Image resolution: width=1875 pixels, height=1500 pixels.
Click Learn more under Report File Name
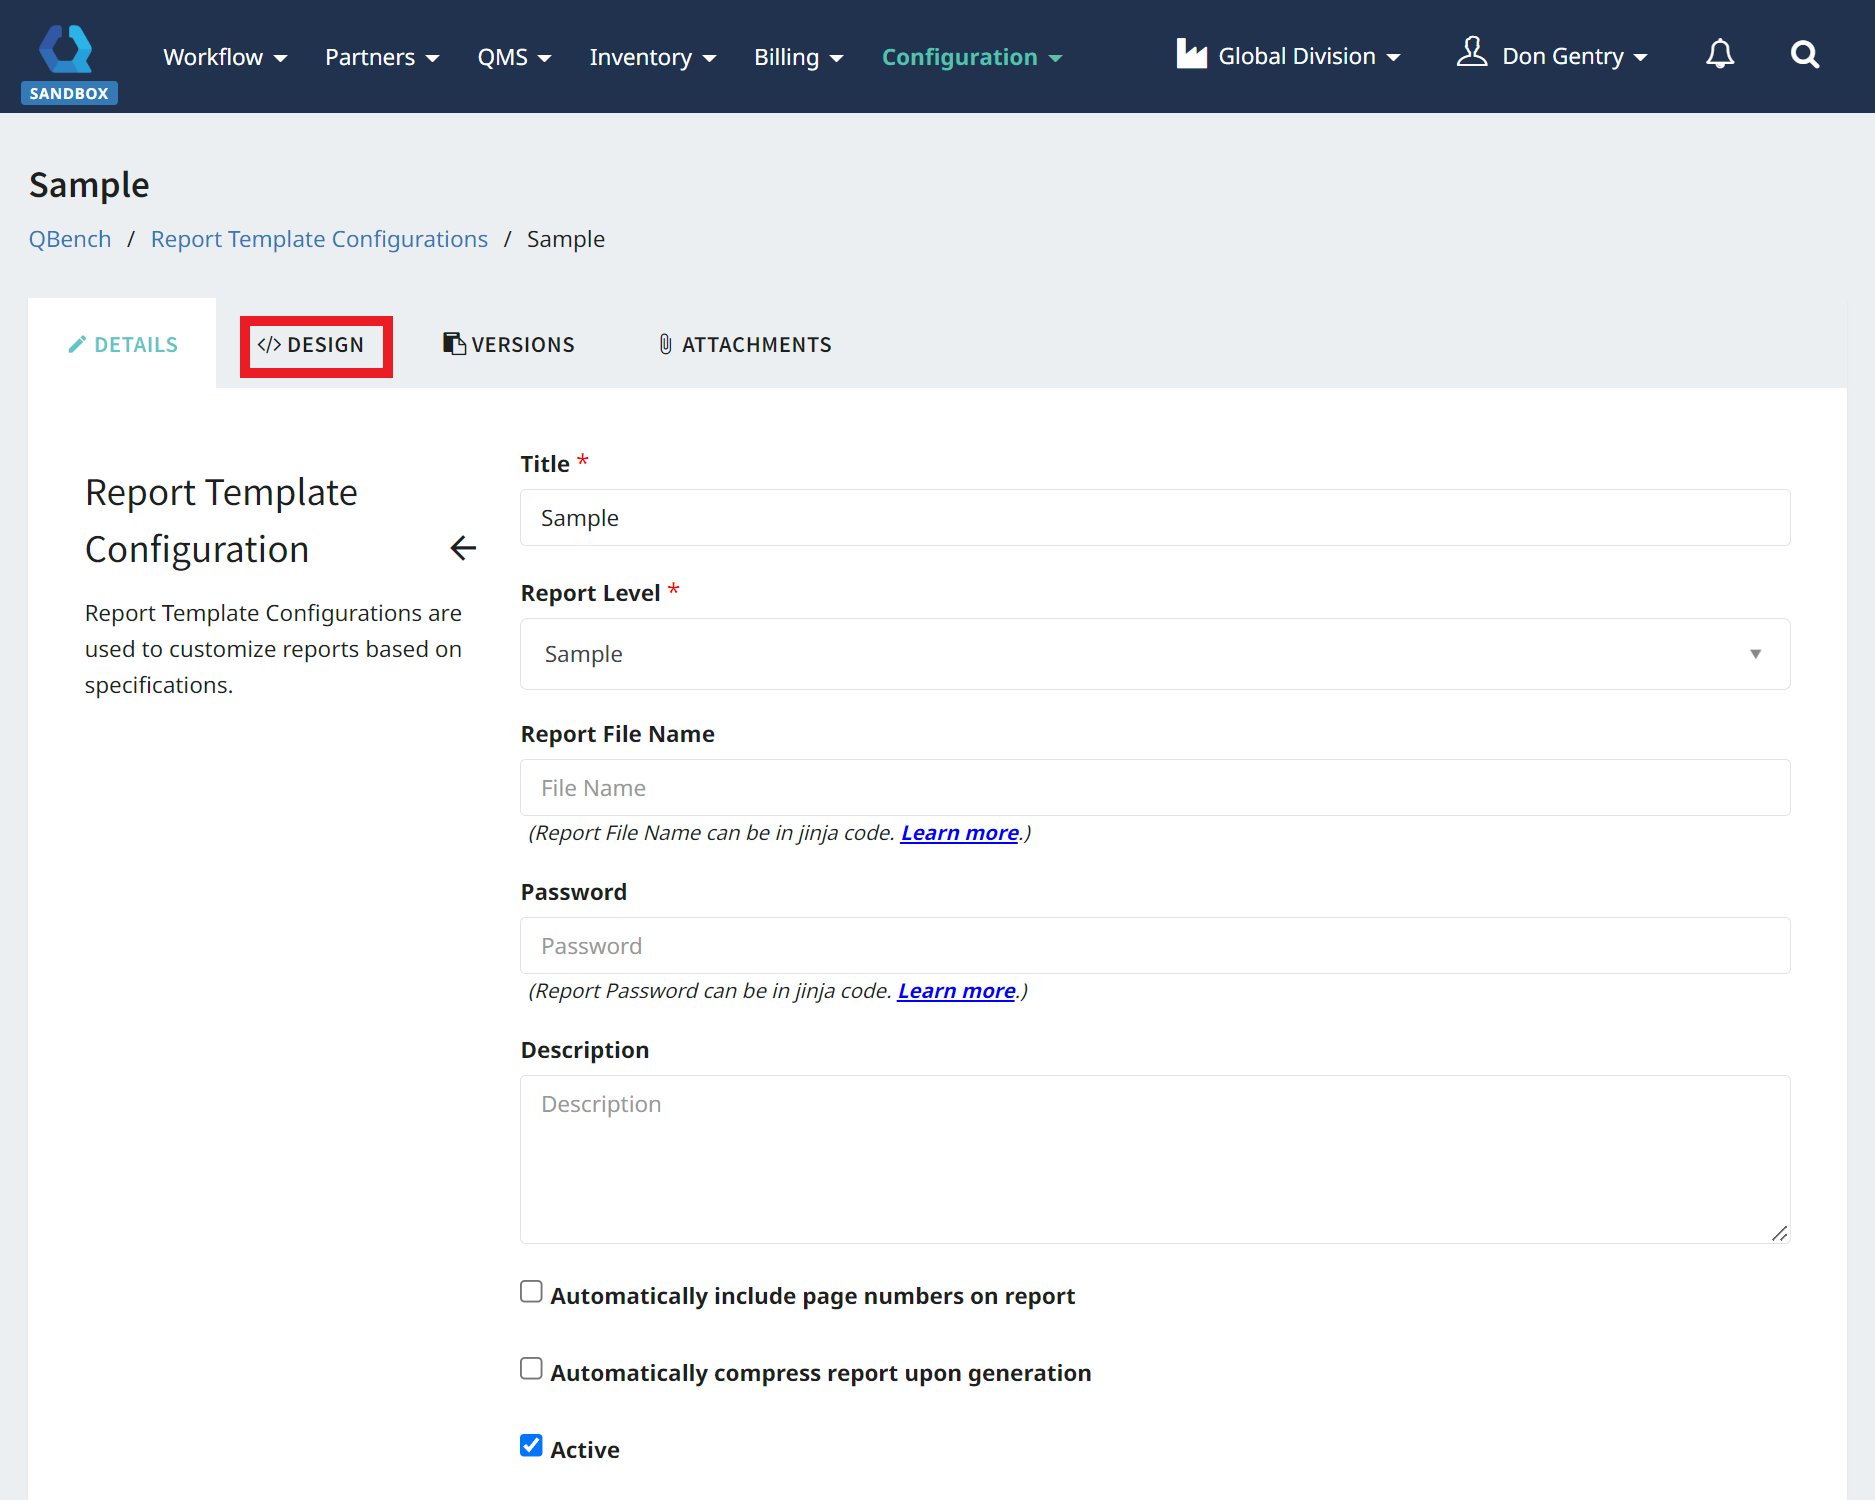(959, 833)
